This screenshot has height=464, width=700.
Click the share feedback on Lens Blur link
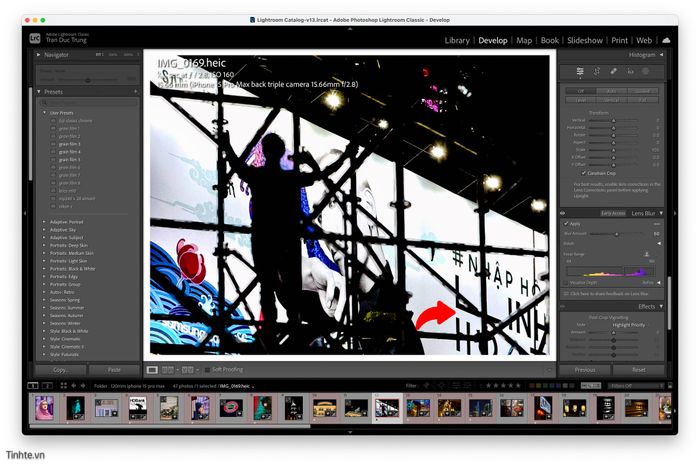pyautogui.click(x=609, y=294)
